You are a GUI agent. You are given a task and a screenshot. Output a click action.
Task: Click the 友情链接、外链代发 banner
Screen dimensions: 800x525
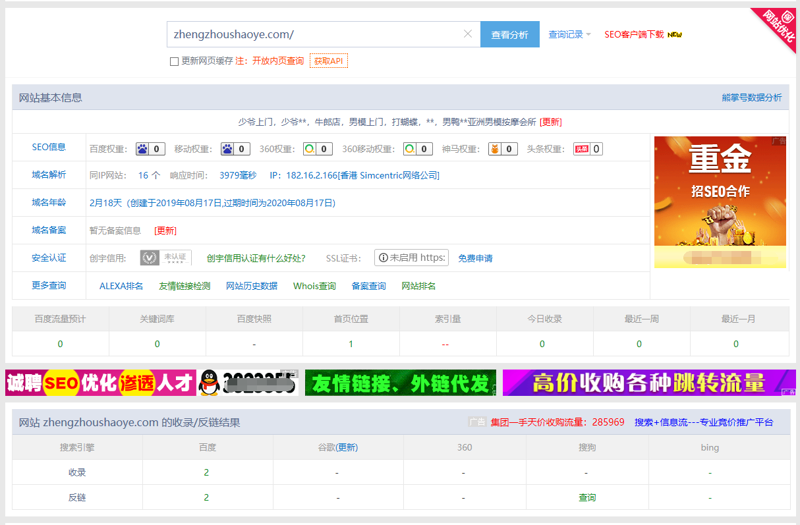(x=401, y=383)
